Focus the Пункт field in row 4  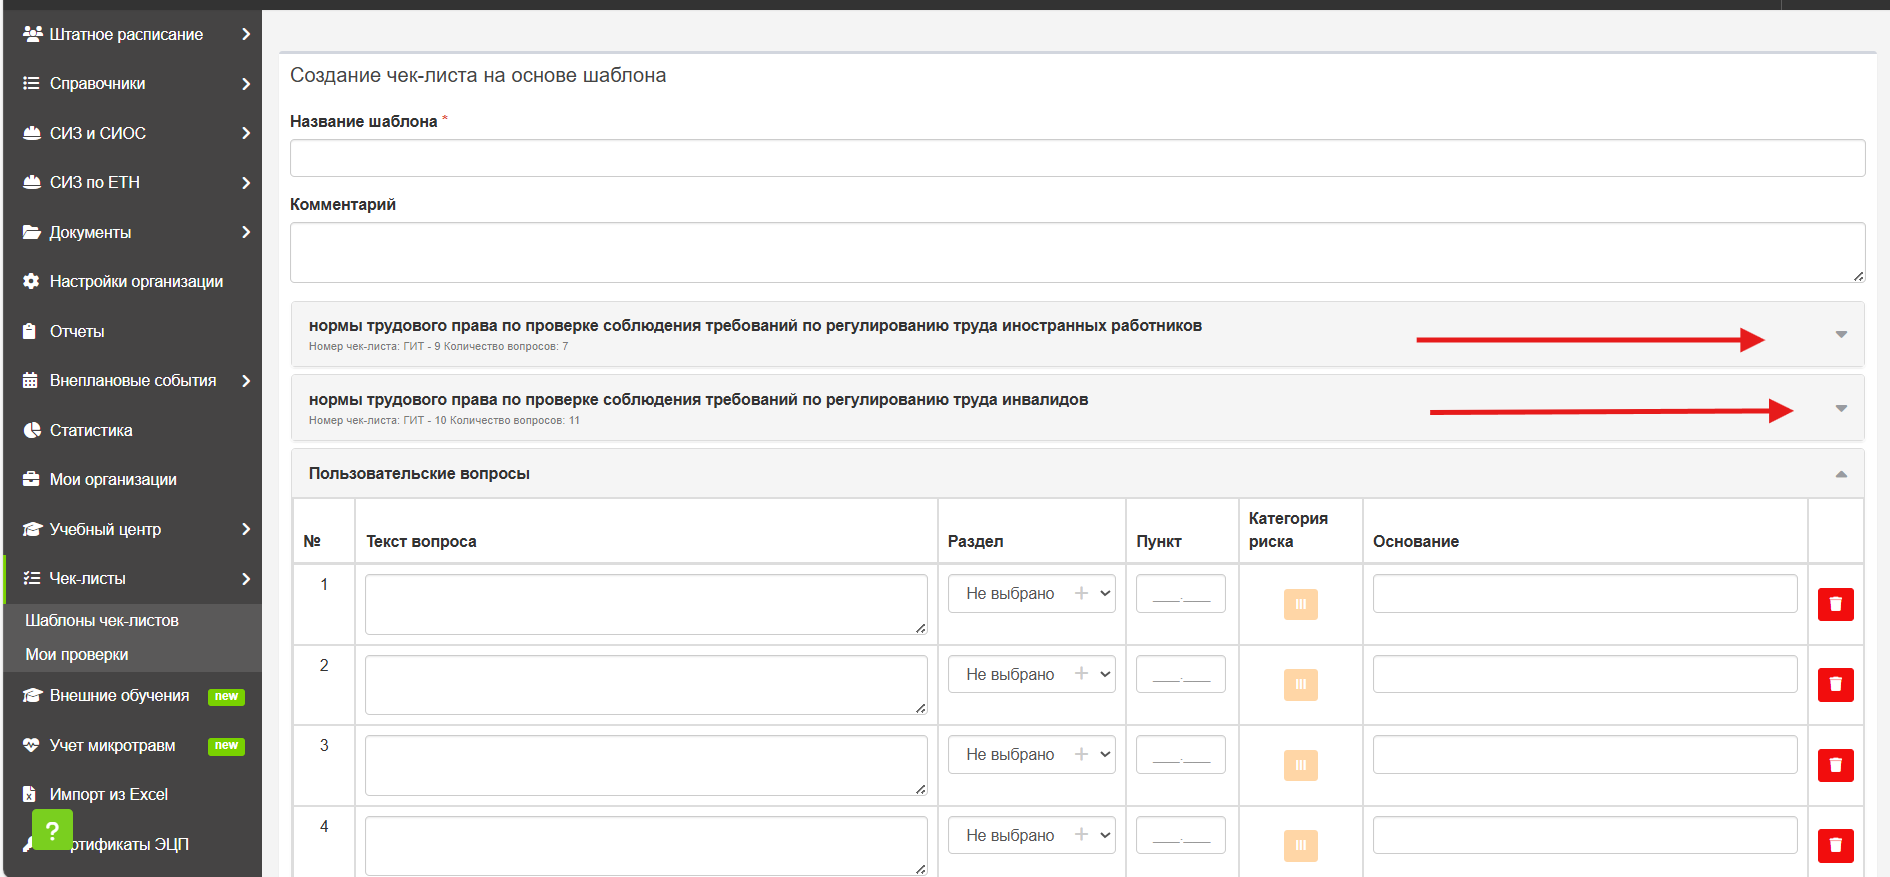[x=1181, y=835]
